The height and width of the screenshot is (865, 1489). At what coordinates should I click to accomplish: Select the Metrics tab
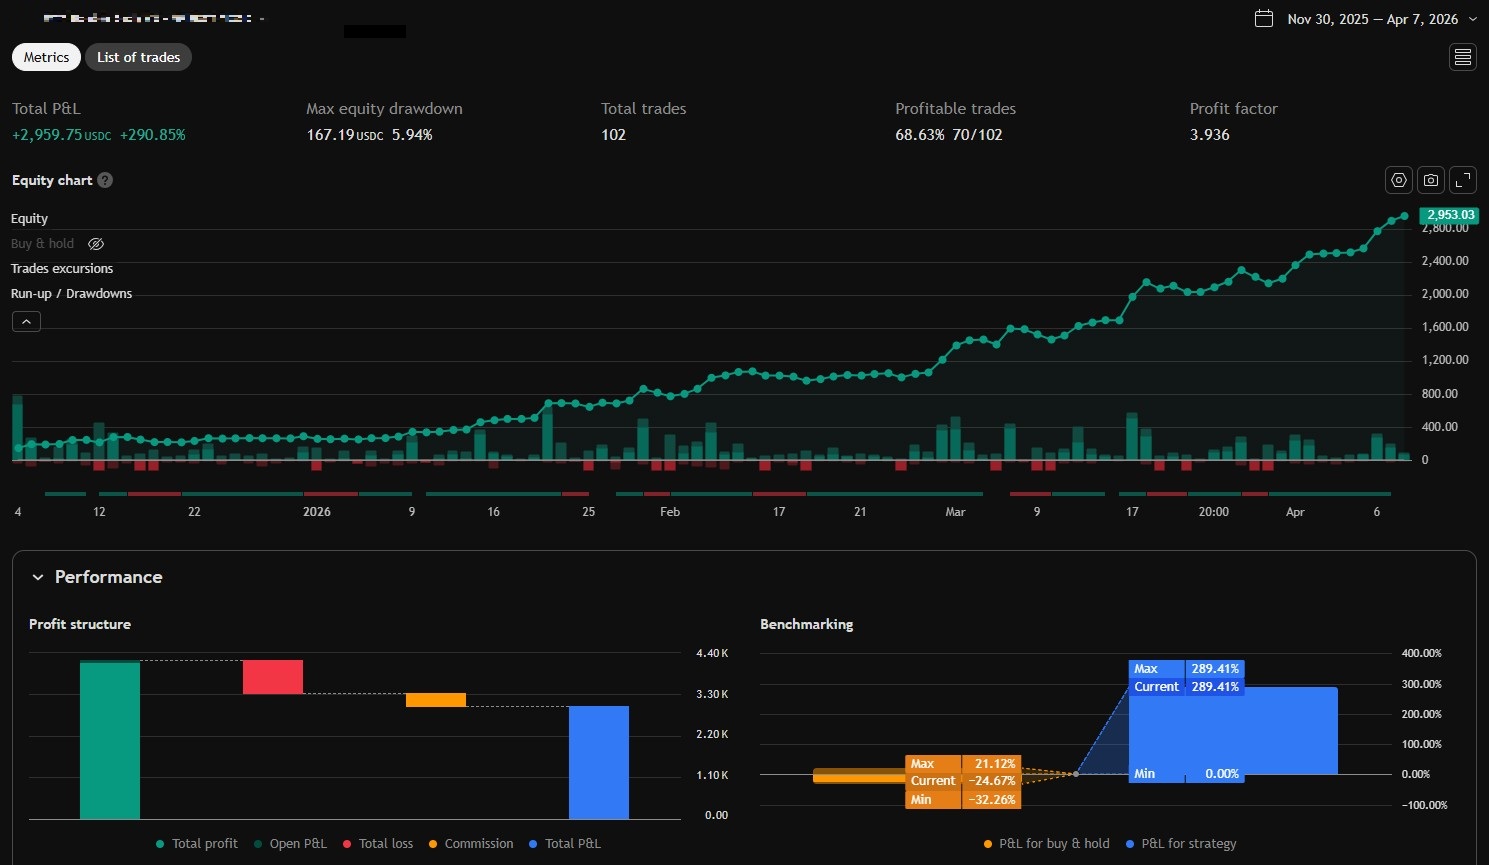(45, 57)
